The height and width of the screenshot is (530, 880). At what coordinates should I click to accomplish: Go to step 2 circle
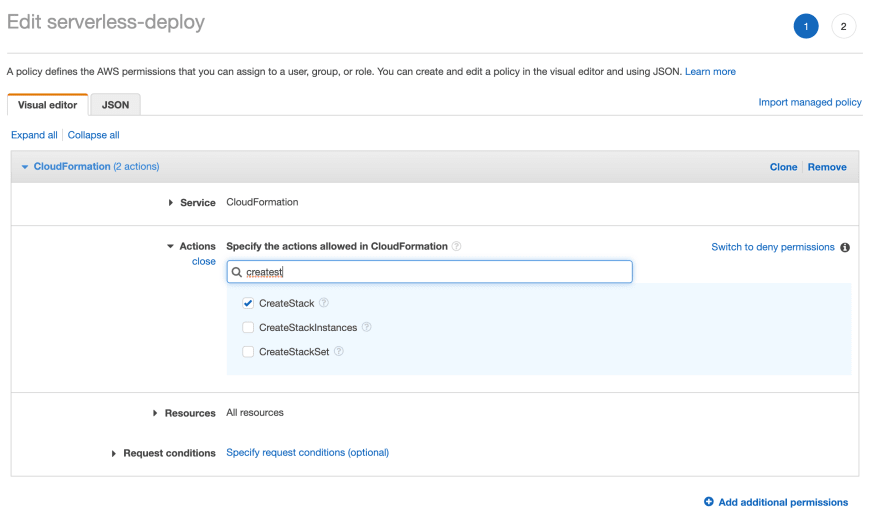point(844,26)
